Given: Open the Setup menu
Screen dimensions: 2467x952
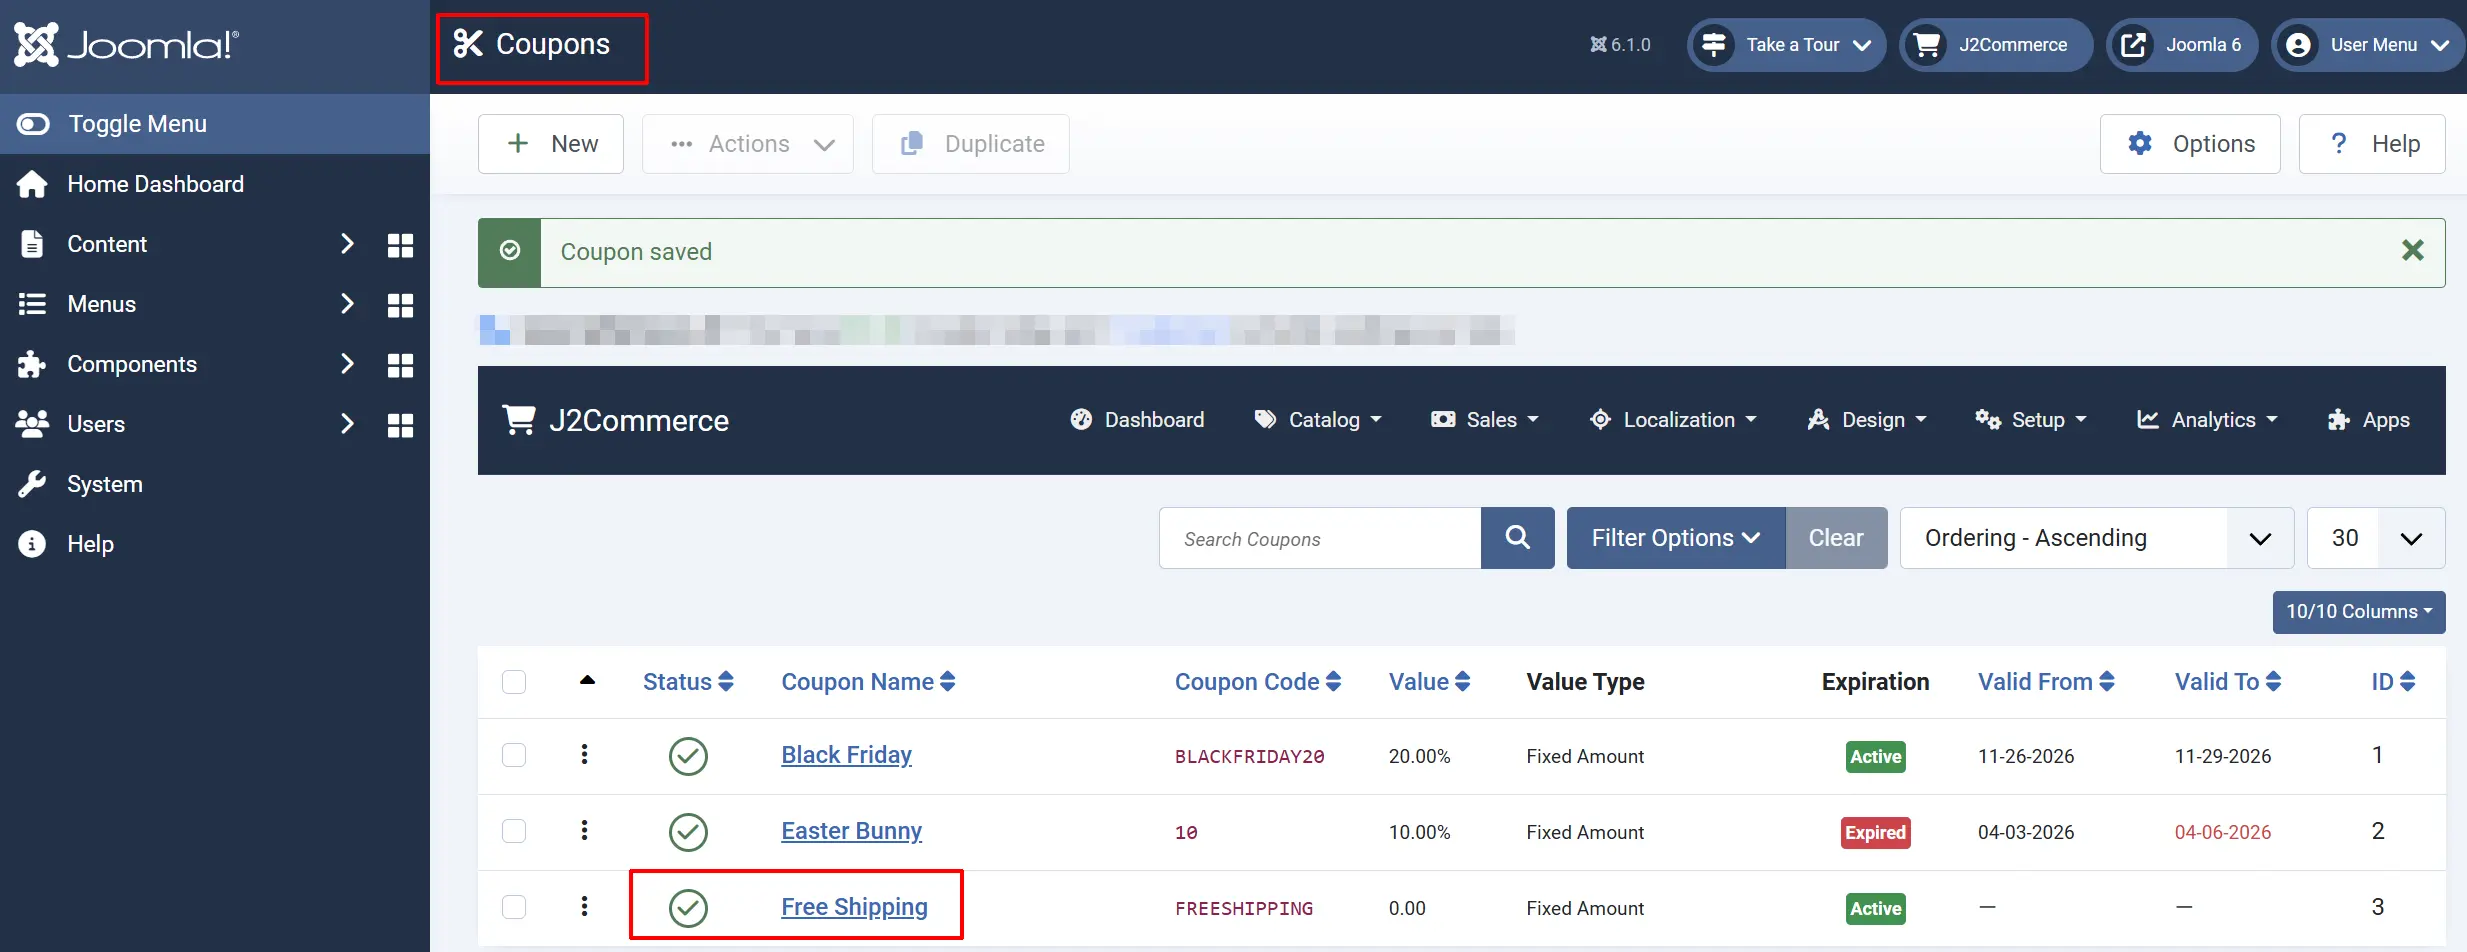Looking at the screenshot, I should point(2031,420).
